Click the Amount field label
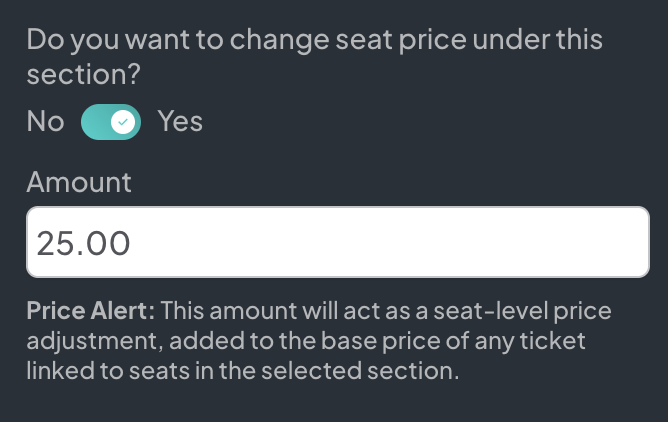 pyautogui.click(x=78, y=182)
